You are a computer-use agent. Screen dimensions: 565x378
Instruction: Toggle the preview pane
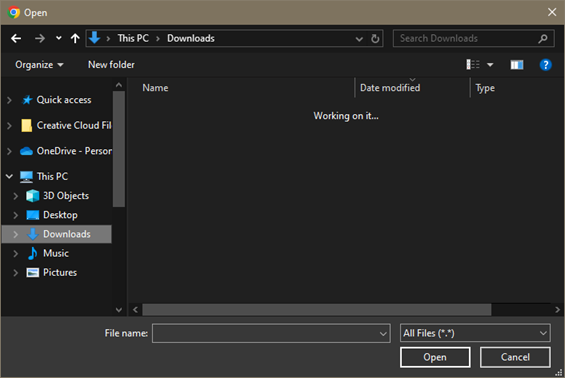(517, 65)
